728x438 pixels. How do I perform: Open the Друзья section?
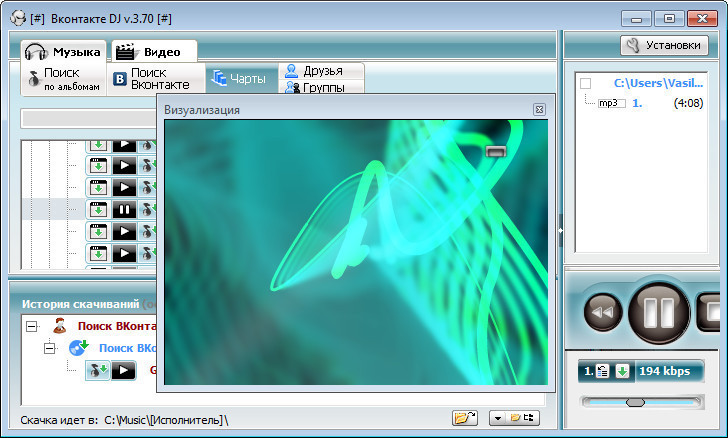[x=321, y=71]
